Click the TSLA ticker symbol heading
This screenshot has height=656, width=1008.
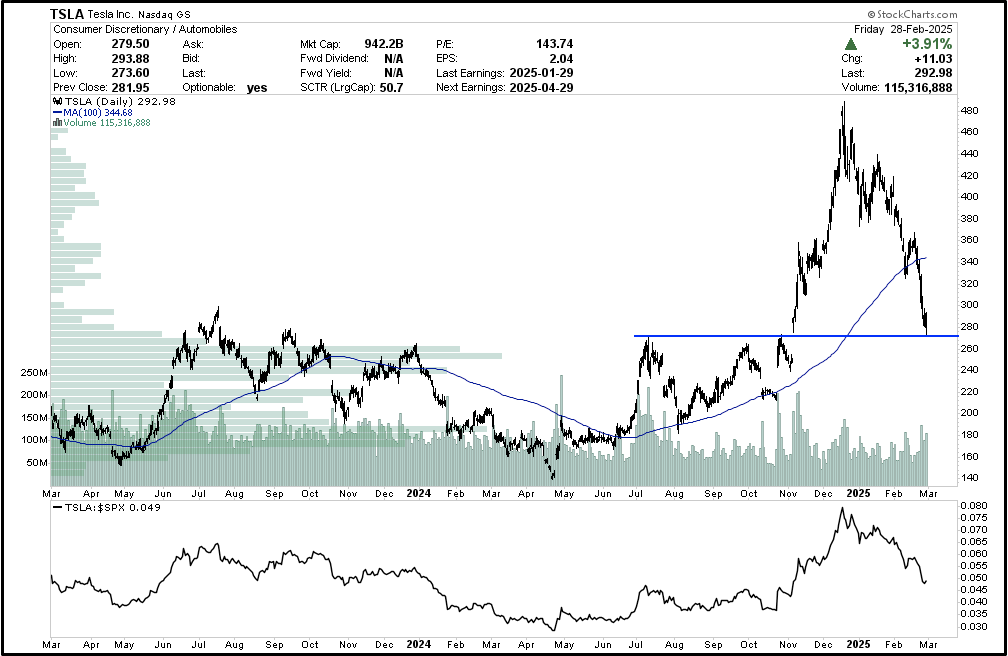(x=68, y=14)
